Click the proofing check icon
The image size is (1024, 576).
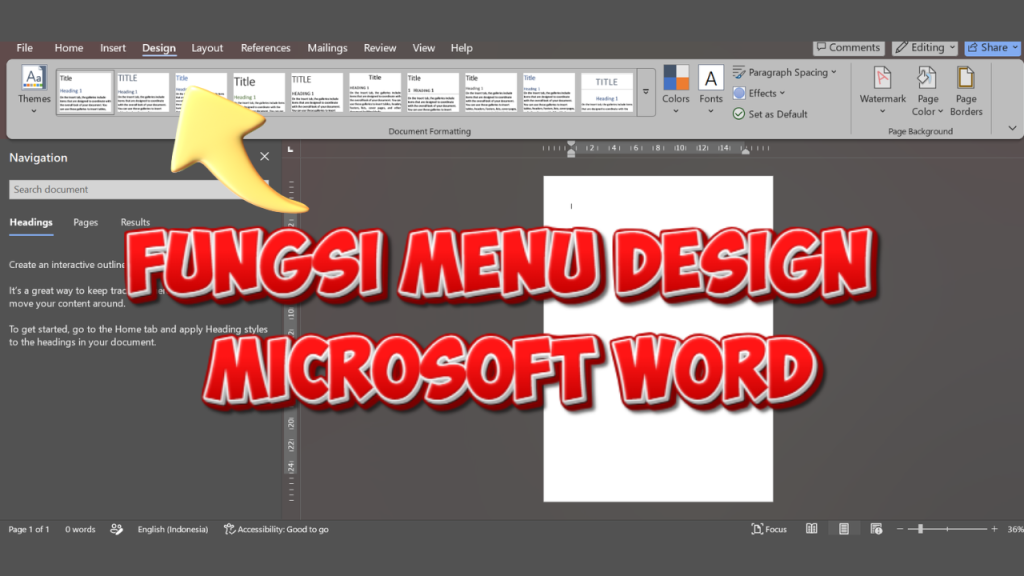click(x=116, y=530)
